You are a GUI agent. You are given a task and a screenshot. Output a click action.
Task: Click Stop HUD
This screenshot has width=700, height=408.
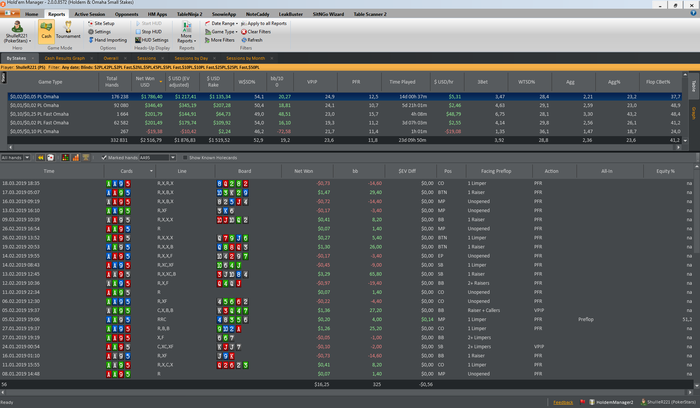pos(148,32)
